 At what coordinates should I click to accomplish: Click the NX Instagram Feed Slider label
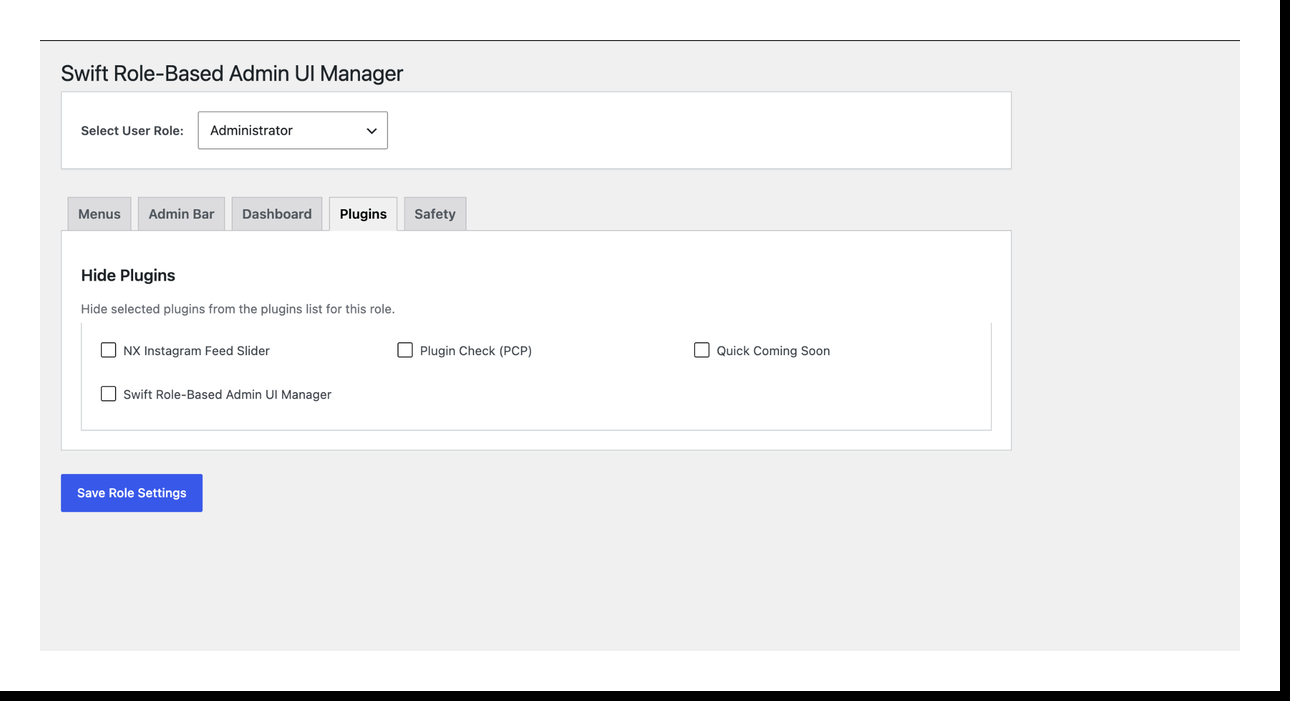tap(194, 350)
